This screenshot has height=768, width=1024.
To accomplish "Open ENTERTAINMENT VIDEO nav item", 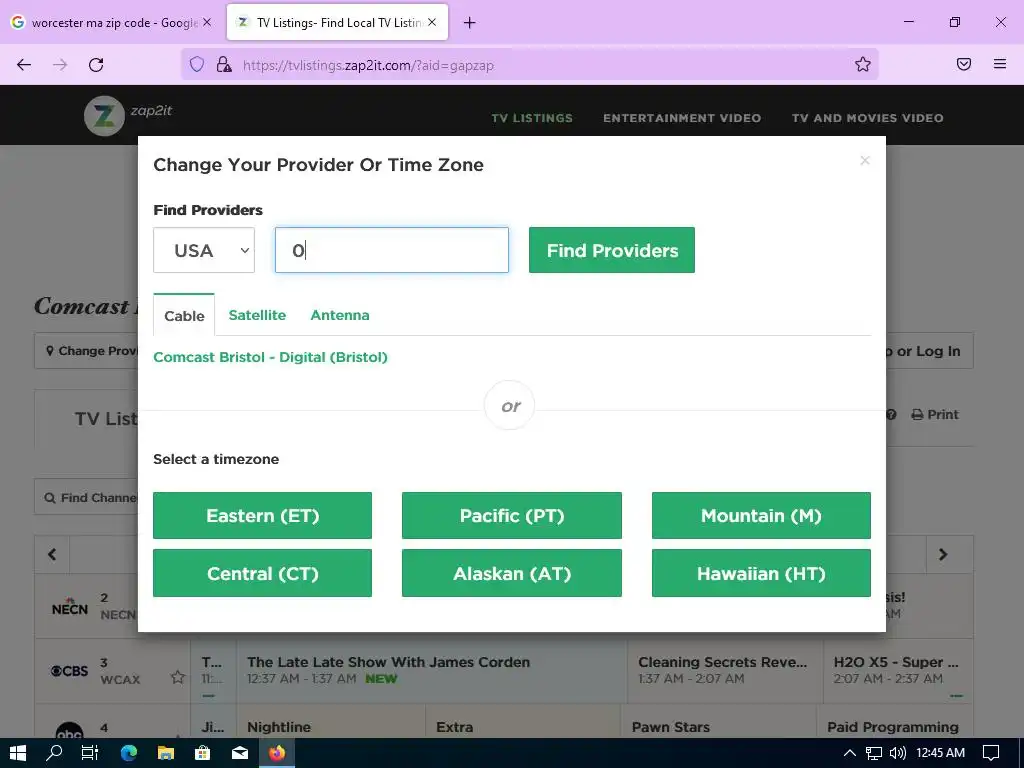I will point(682,118).
